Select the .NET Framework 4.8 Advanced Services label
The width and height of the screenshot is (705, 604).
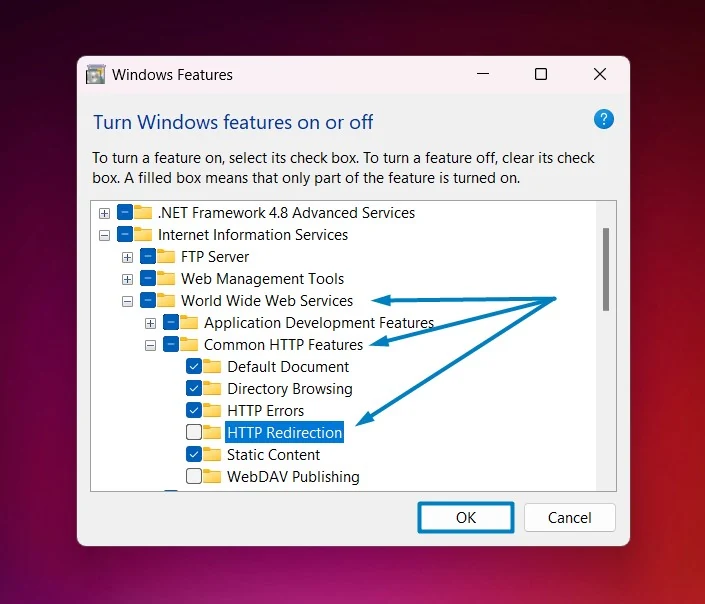(x=286, y=212)
